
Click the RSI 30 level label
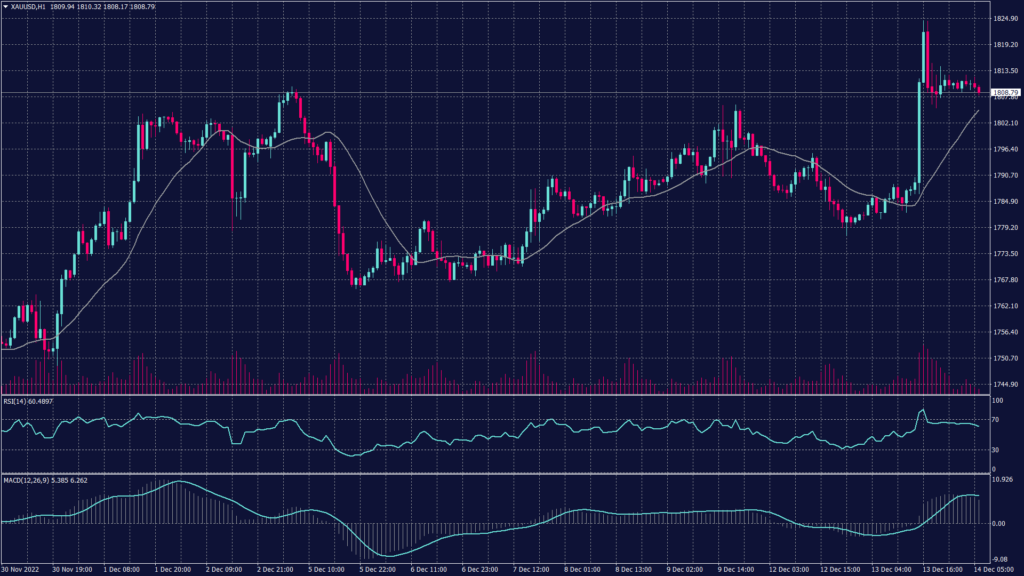(x=995, y=451)
